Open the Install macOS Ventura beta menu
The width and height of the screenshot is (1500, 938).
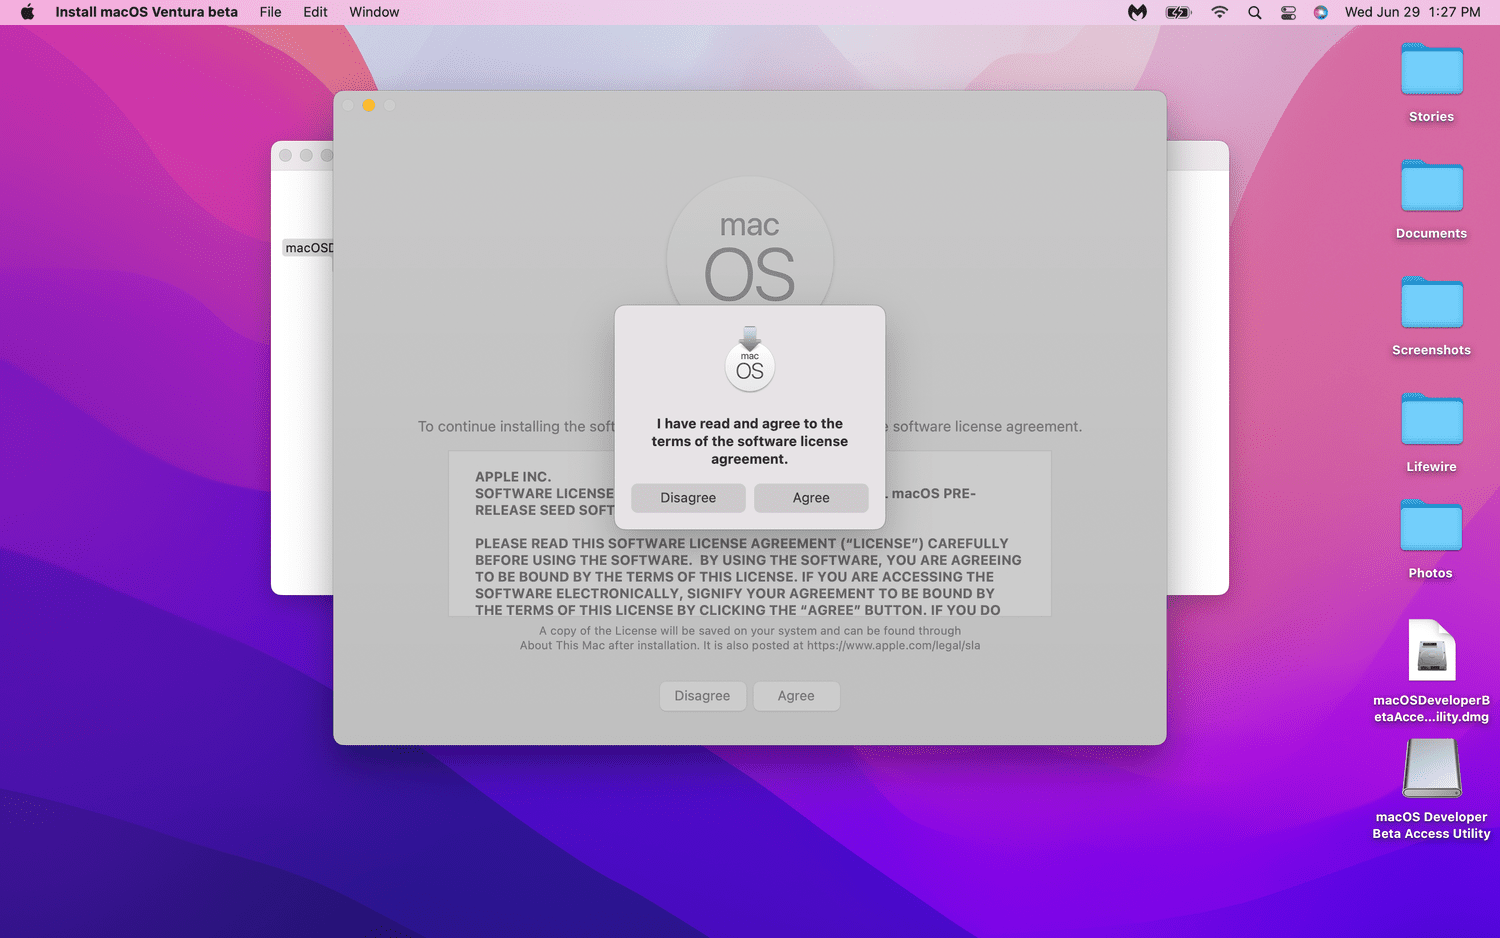pos(146,12)
